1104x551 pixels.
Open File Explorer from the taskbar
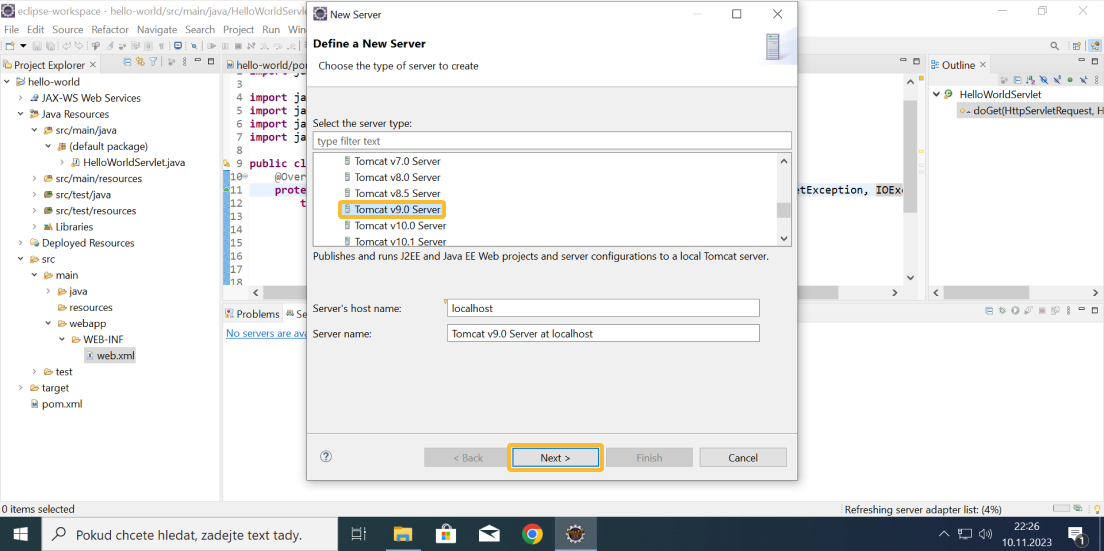401,534
